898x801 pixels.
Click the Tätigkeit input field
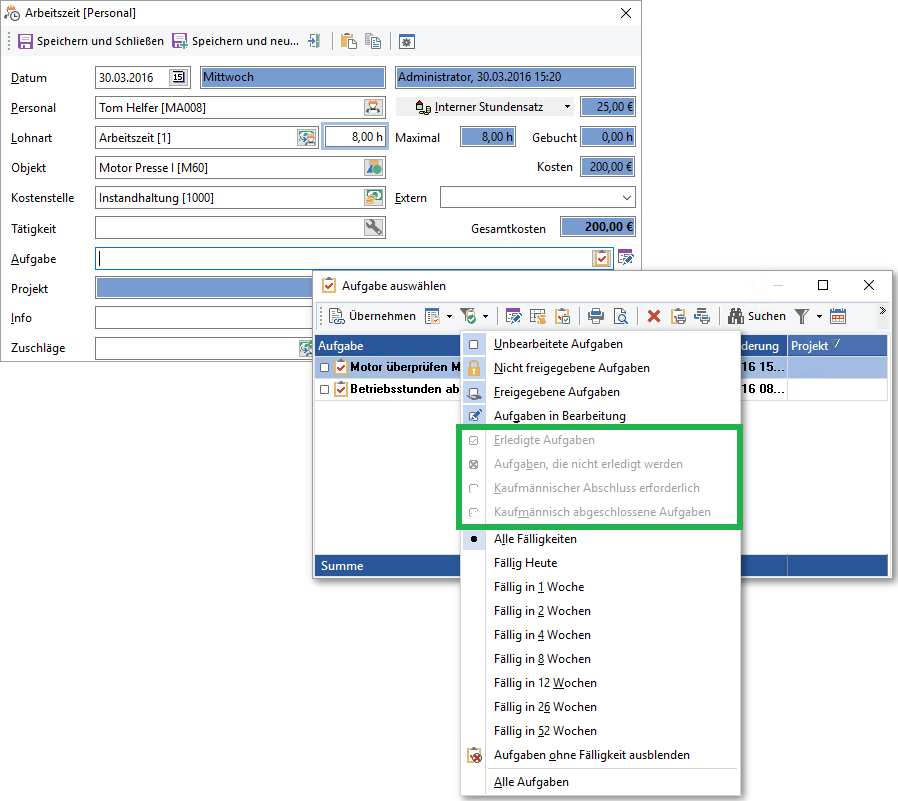click(229, 227)
